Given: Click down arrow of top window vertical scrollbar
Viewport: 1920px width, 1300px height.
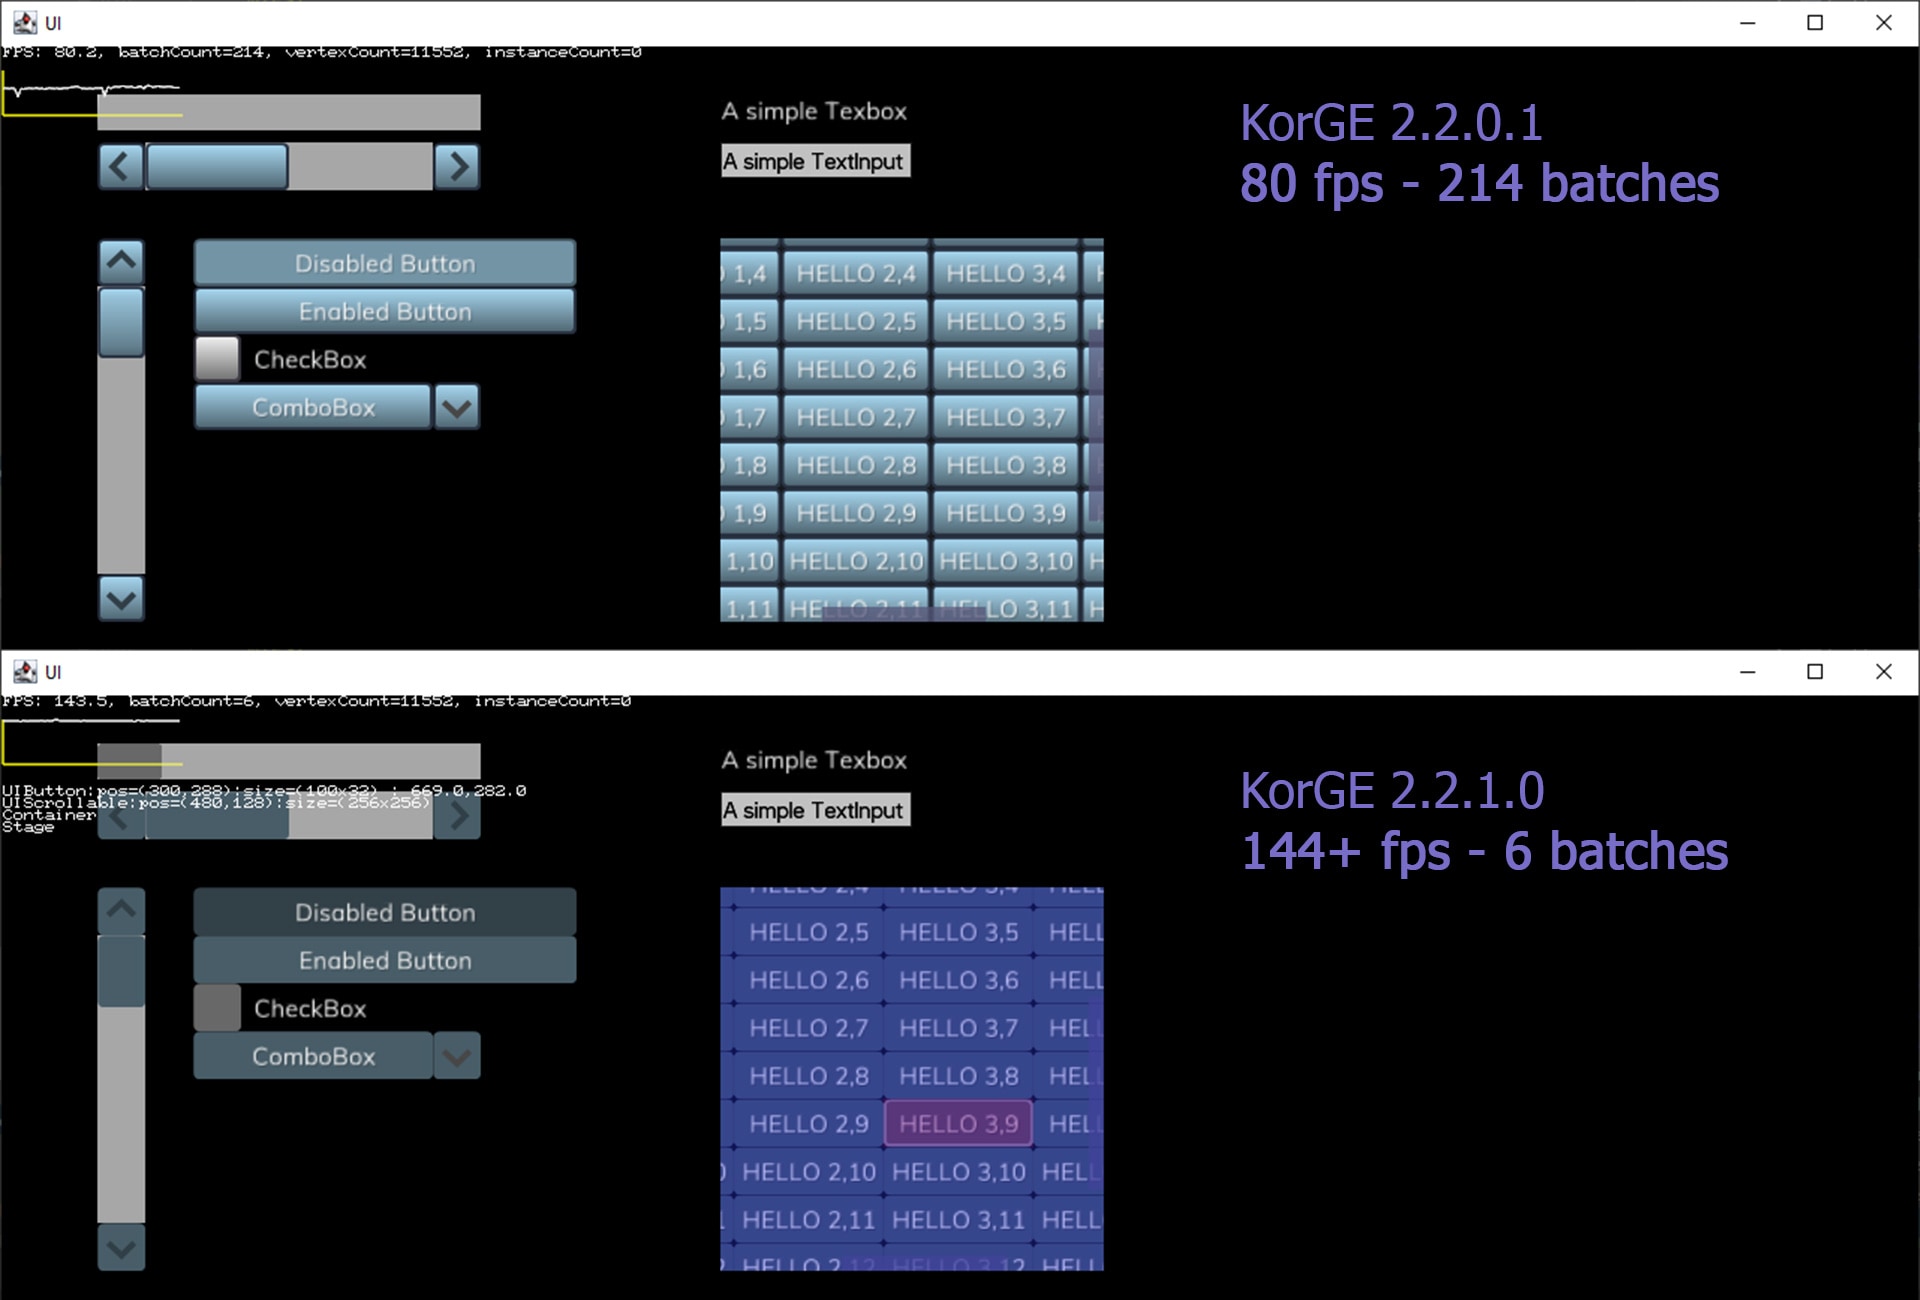Looking at the screenshot, I should tap(121, 599).
